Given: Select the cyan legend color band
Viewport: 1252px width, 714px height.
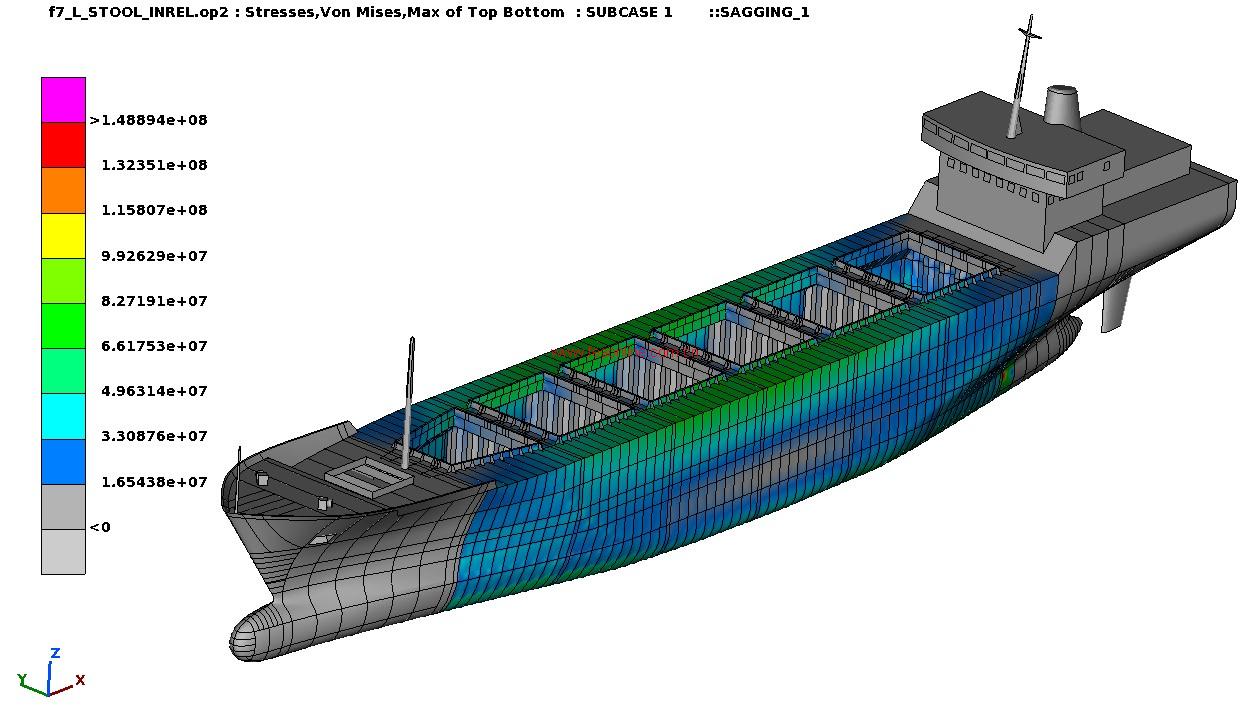Looking at the screenshot, I should [63, 416].
